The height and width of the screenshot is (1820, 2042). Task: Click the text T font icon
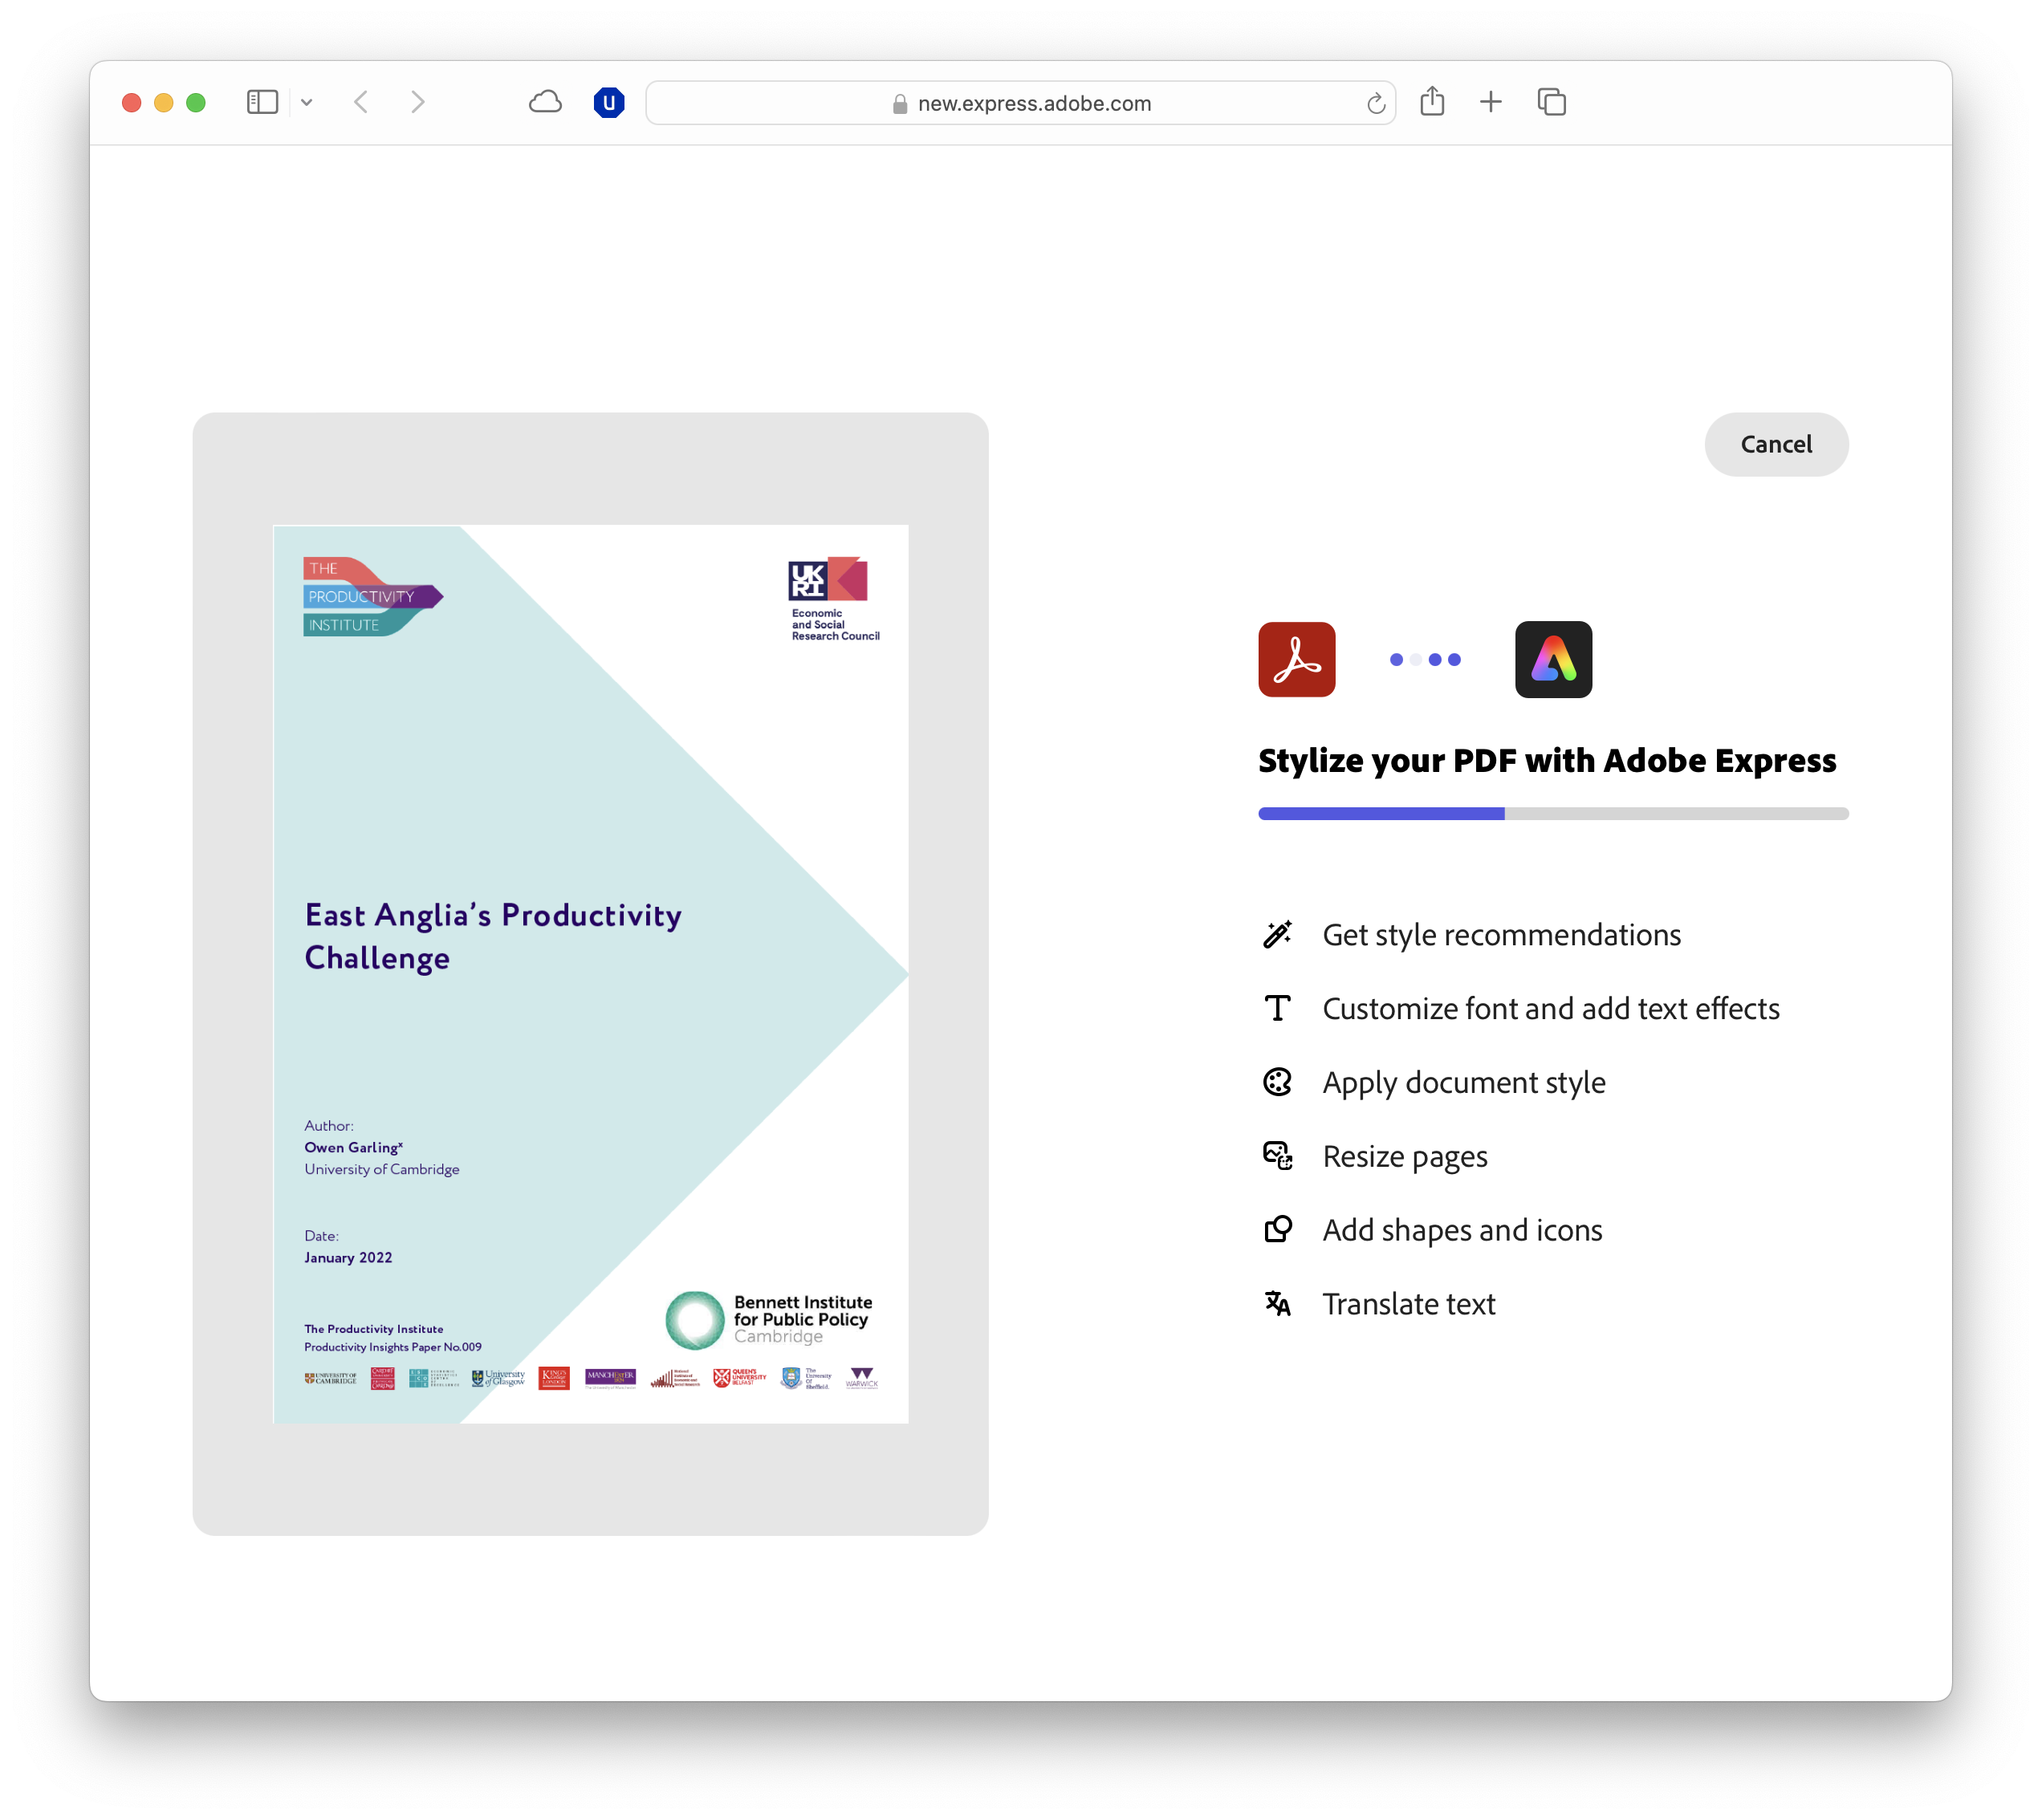[x=1277, y=1008]
